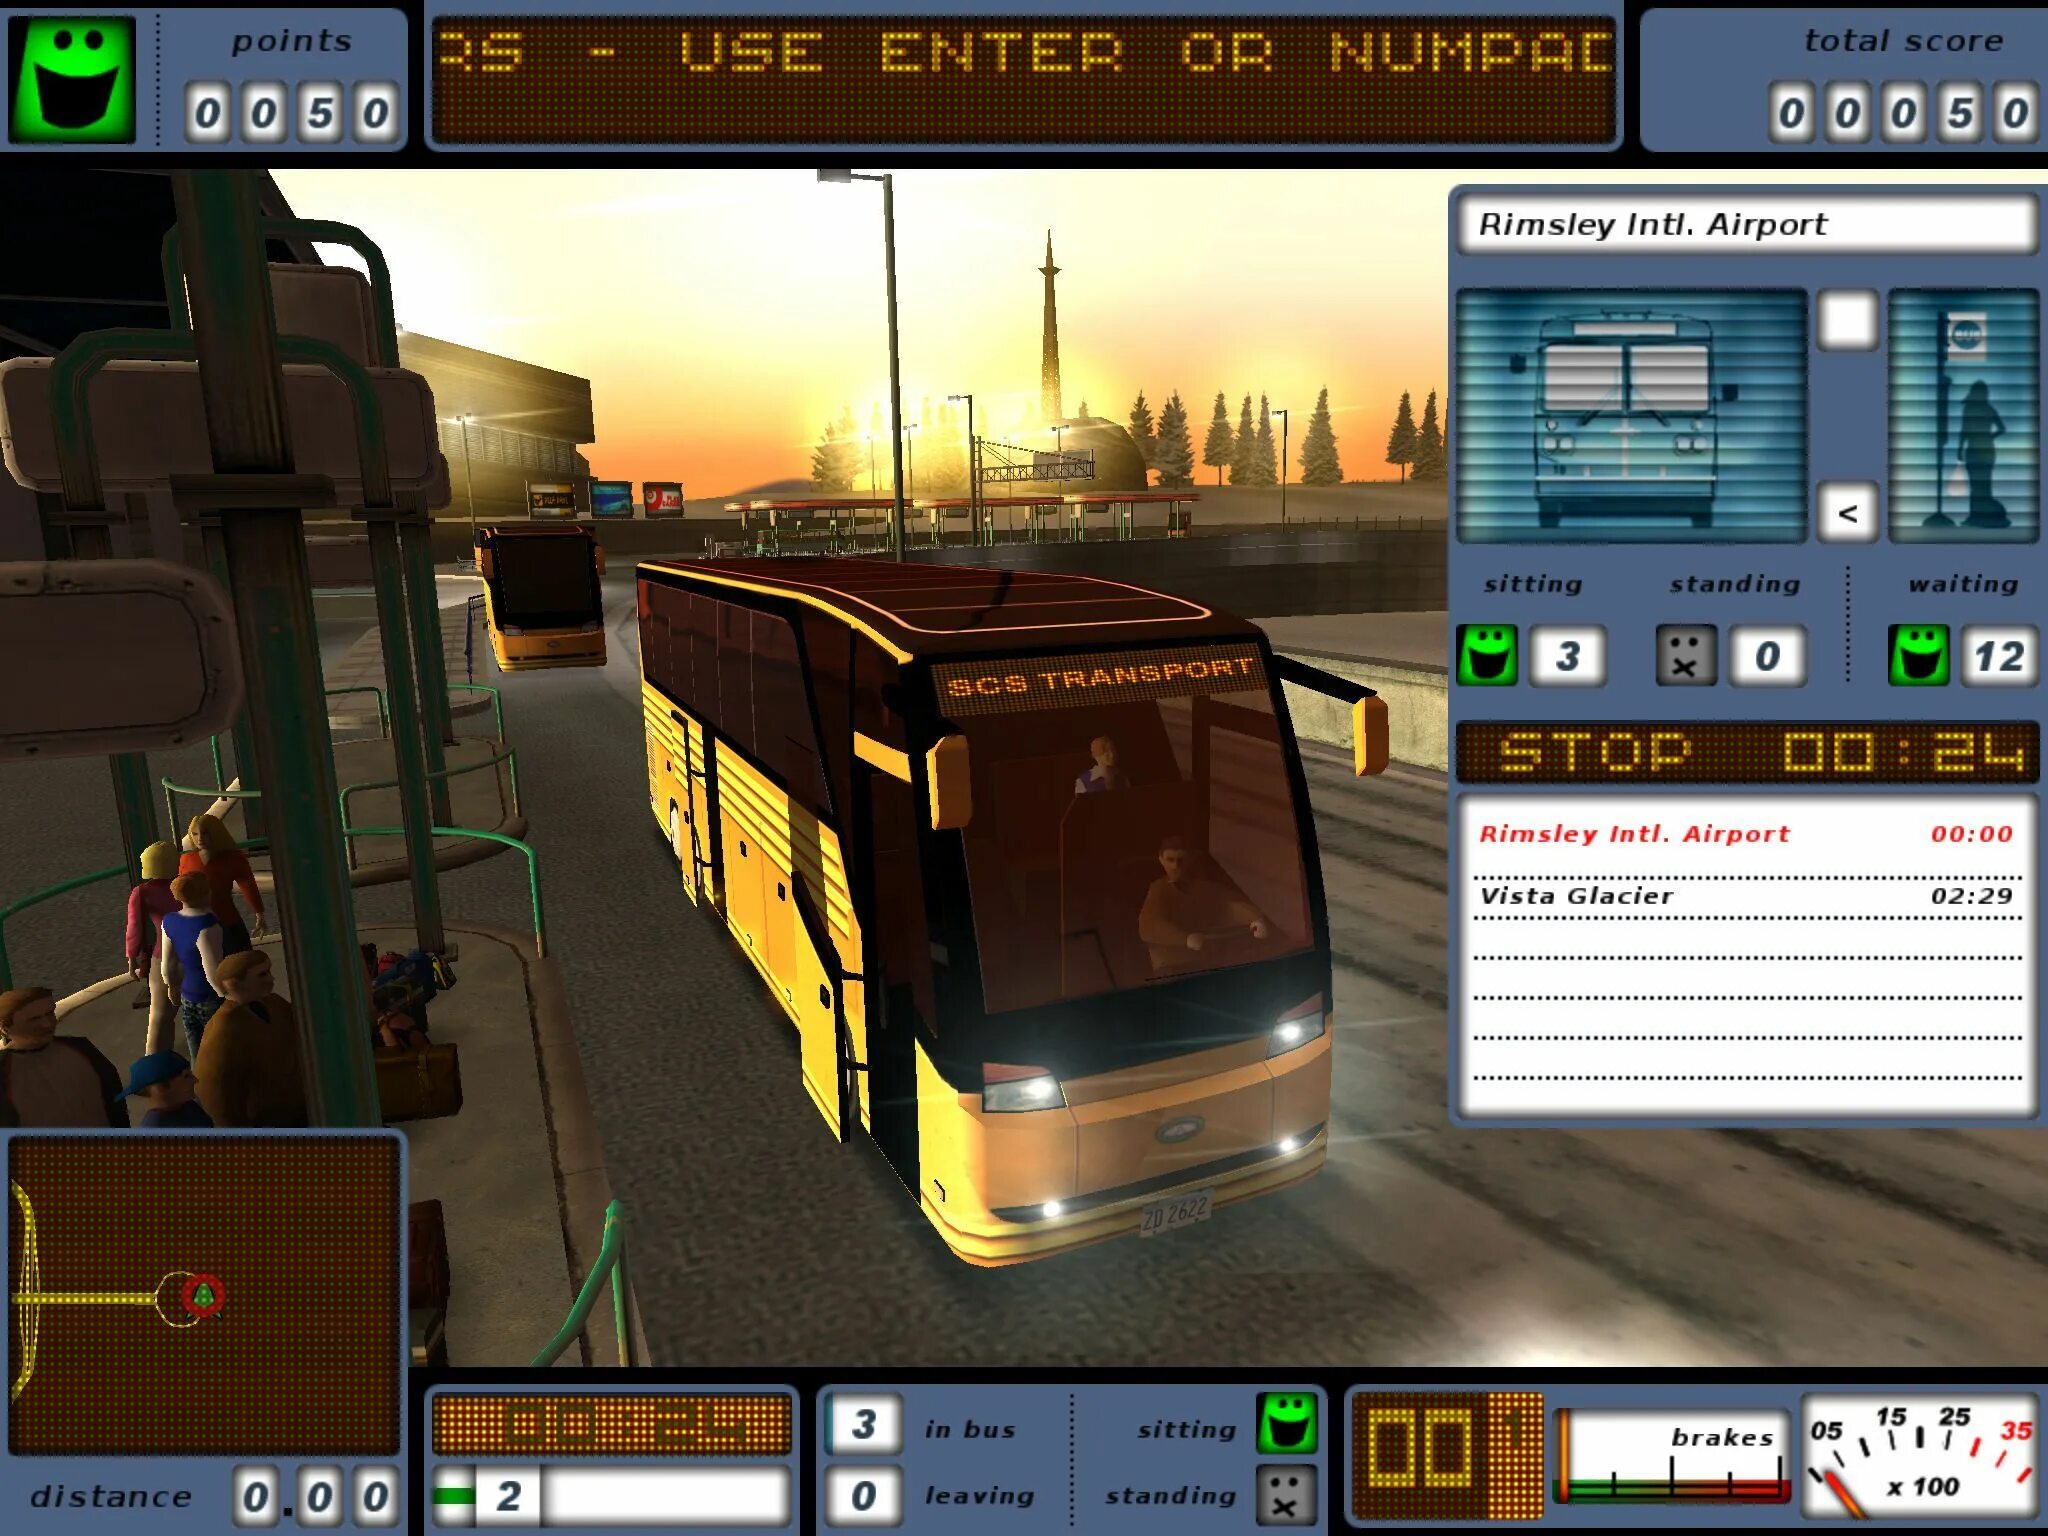This screenshot has height=1536, width=2048.
Task: Click the green sitting passengers smiley
Action: click(x=1486, y=656)
